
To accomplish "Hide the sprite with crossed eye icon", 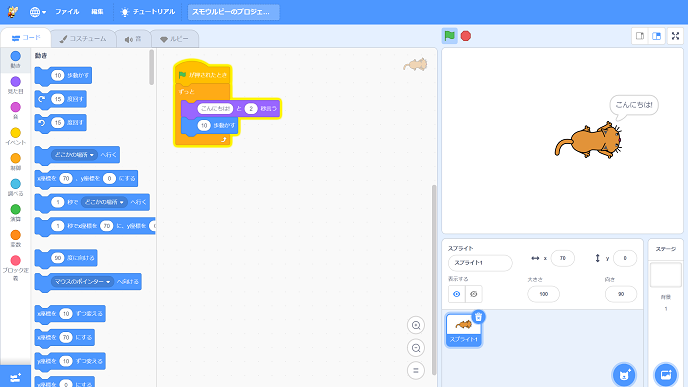I will click(473, 294).
